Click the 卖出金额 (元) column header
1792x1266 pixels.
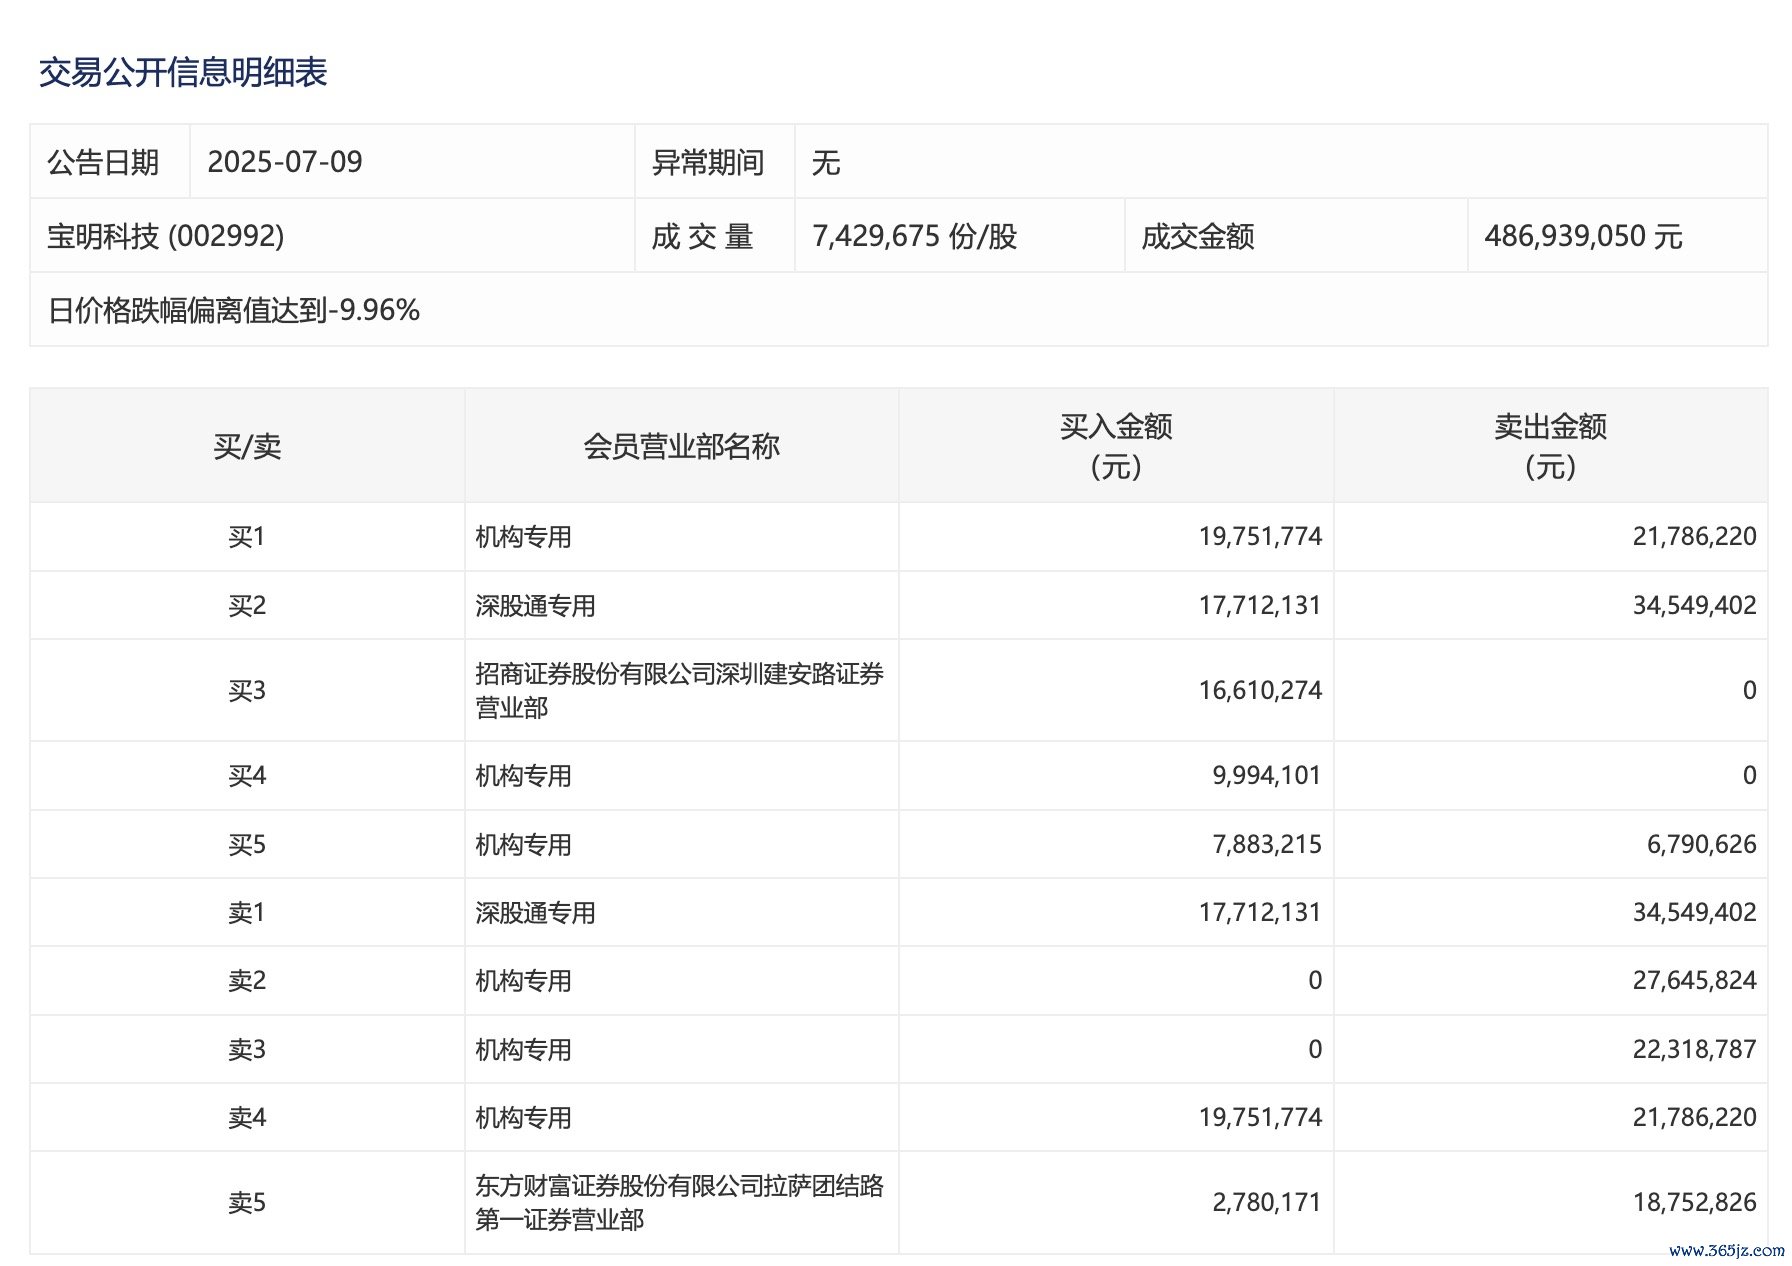tap(1551, 446)
